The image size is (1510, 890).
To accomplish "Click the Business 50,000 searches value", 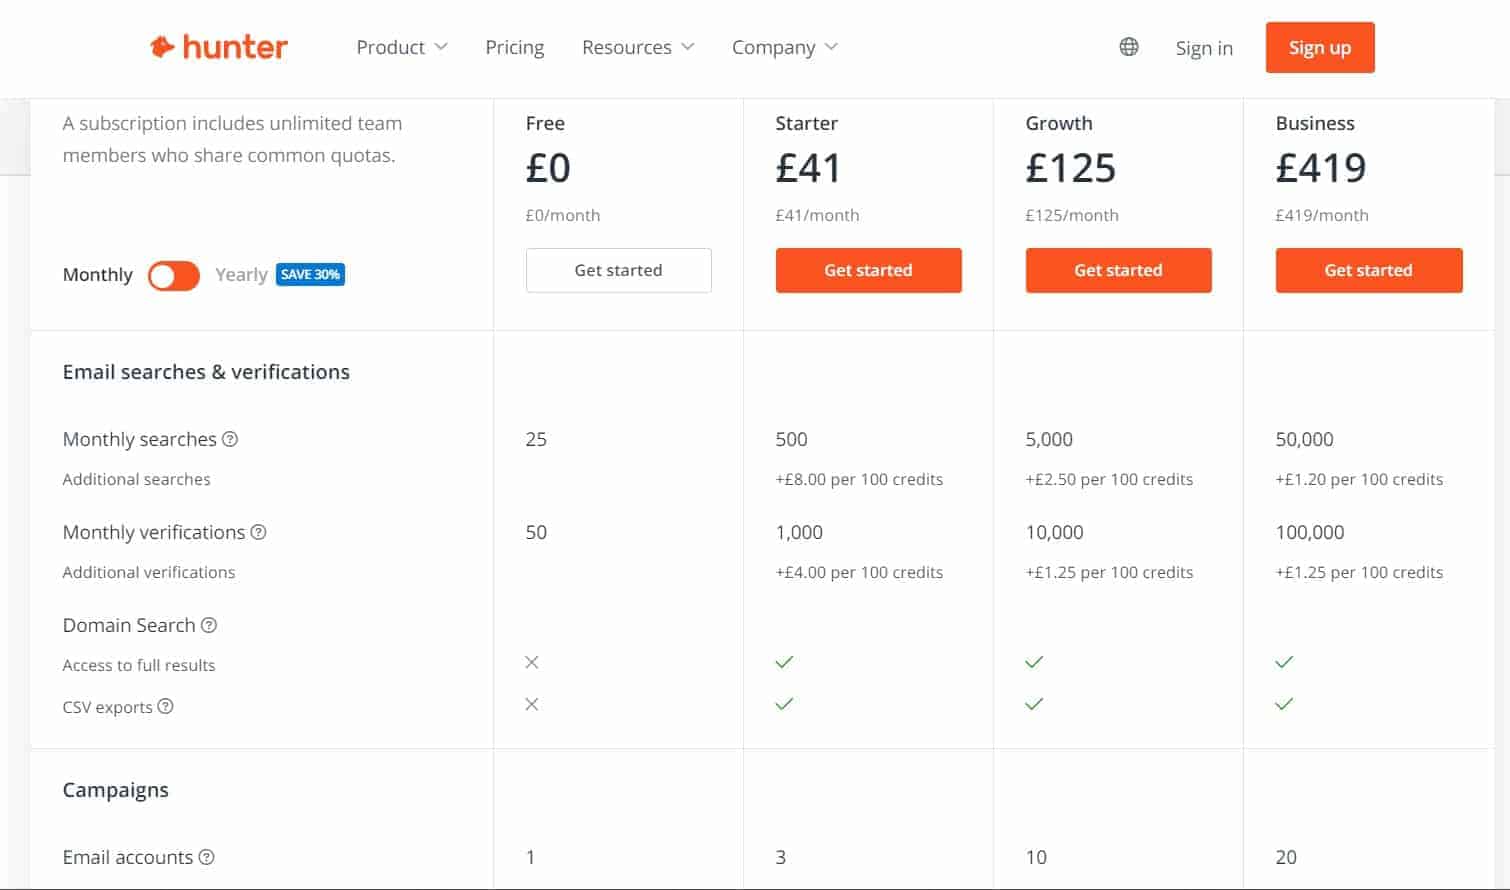I will coord(1304,439).
